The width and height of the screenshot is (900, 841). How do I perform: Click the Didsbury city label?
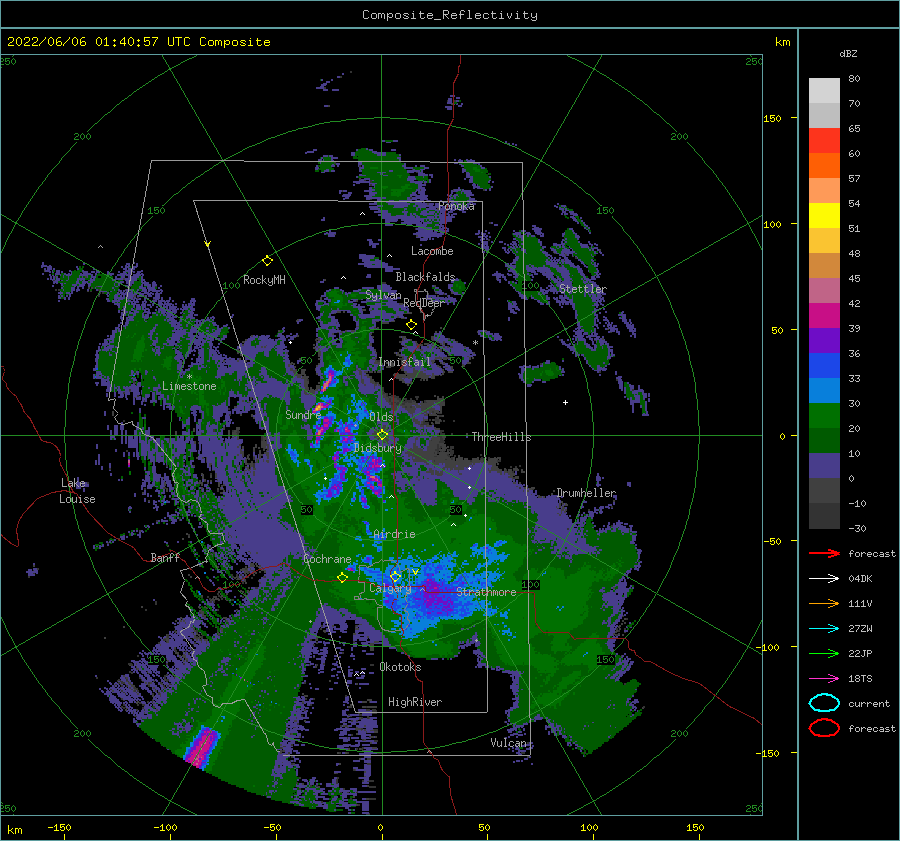(378, 448)
